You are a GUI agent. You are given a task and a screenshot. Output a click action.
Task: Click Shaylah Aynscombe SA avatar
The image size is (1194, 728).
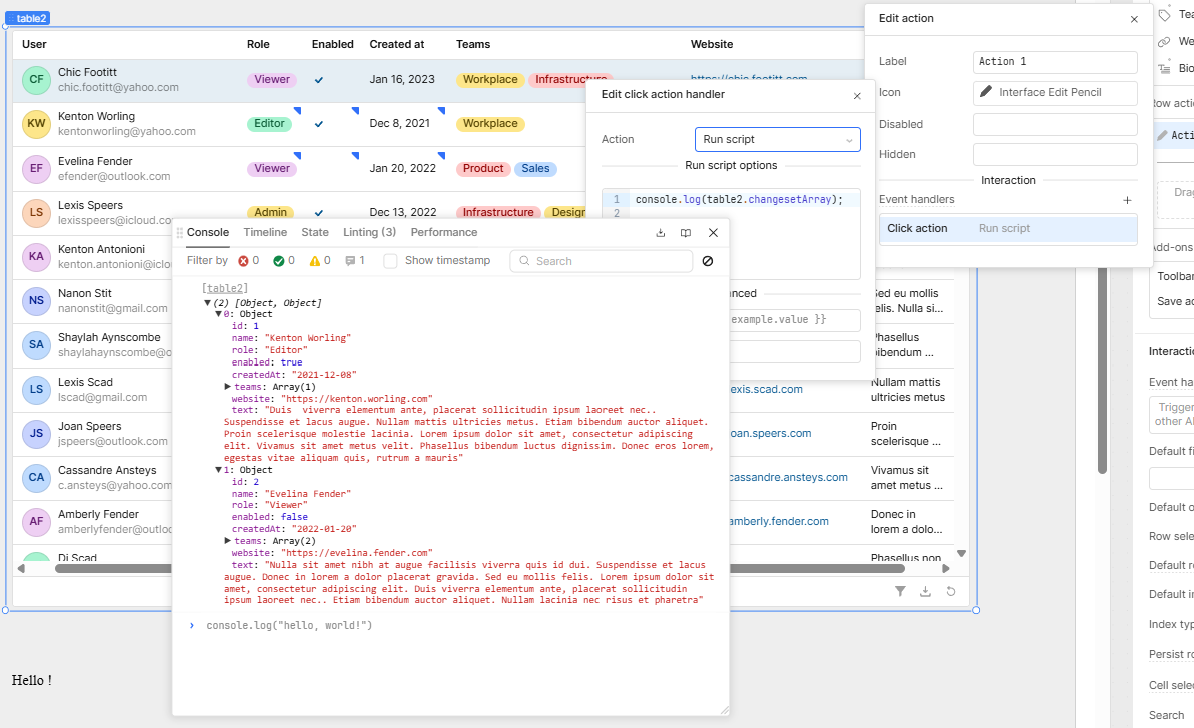tap(37, 345)
